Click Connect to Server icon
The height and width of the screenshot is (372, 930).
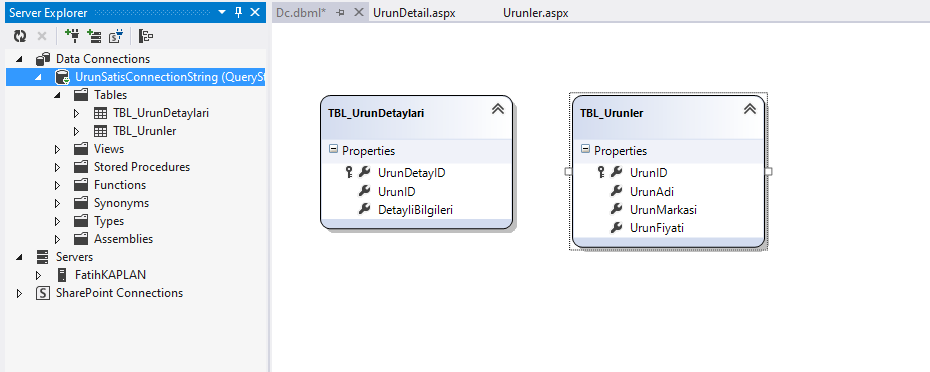click(94, 37)
